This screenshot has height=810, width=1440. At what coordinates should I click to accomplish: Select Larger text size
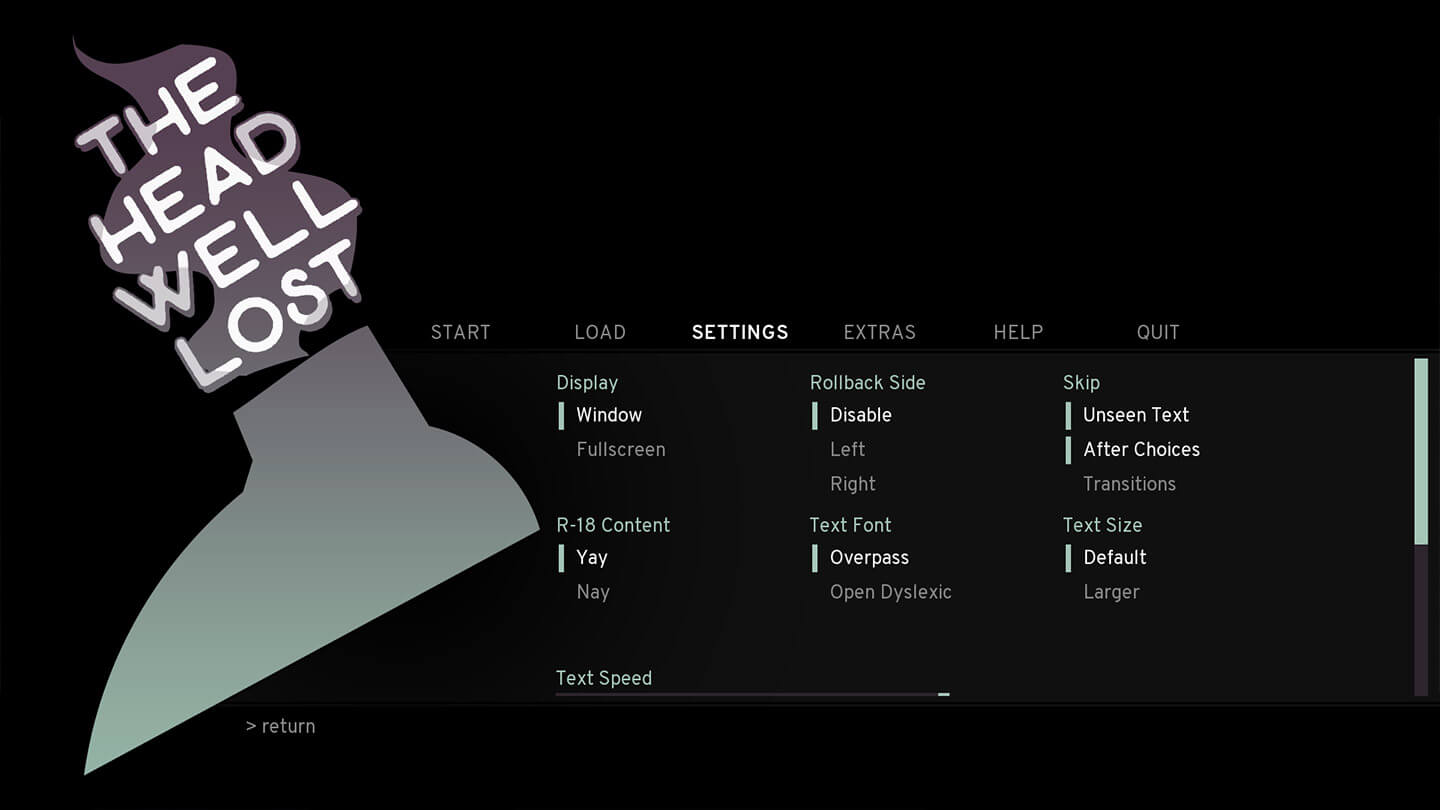point(1111,592)
